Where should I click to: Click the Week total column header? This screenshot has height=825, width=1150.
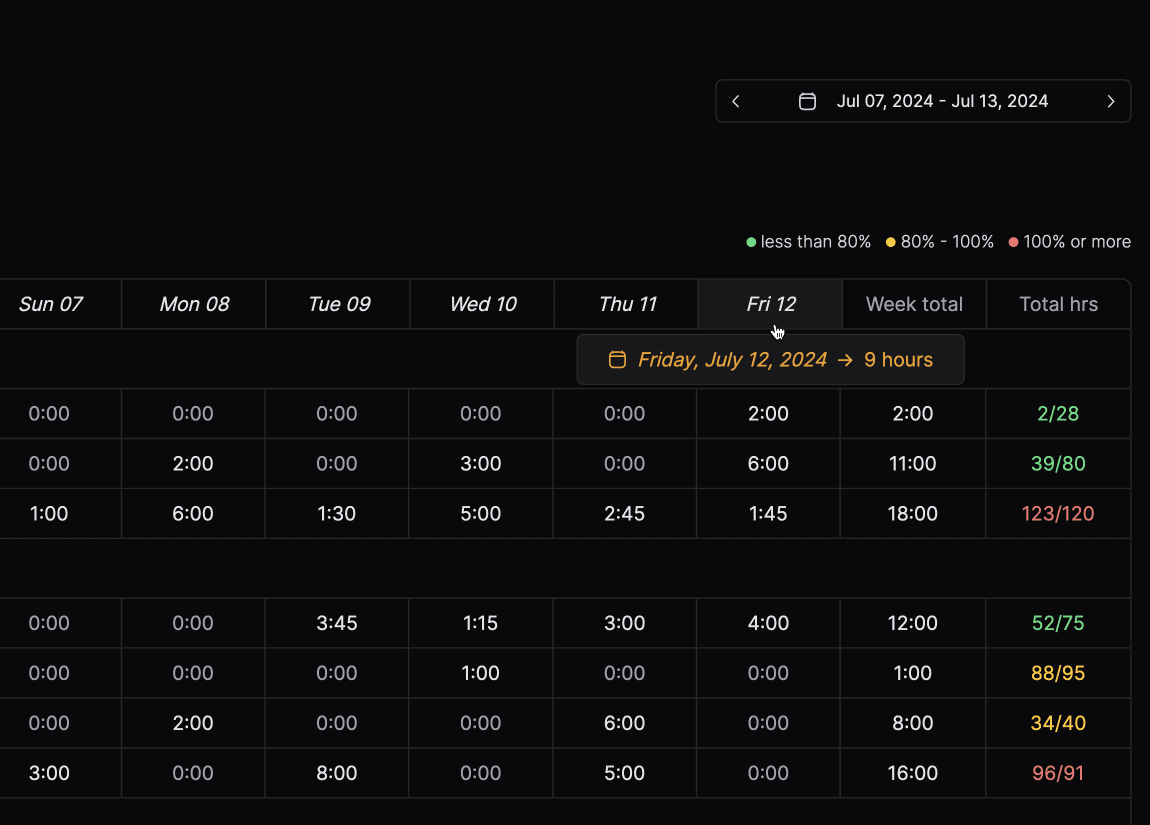(x=914, y=304)
